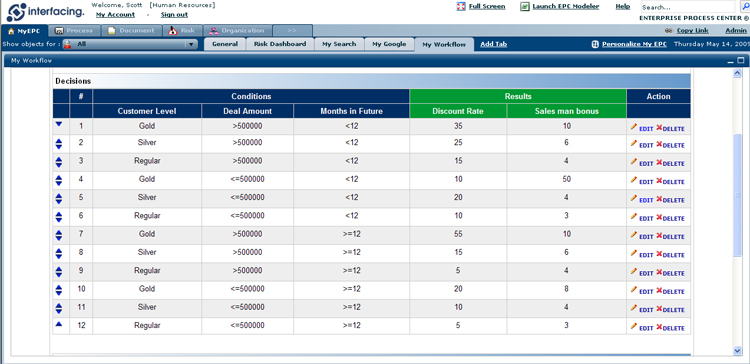The image size is (750, 364).
Task: Move decision row 12 up
Action: tap(59, 324)
